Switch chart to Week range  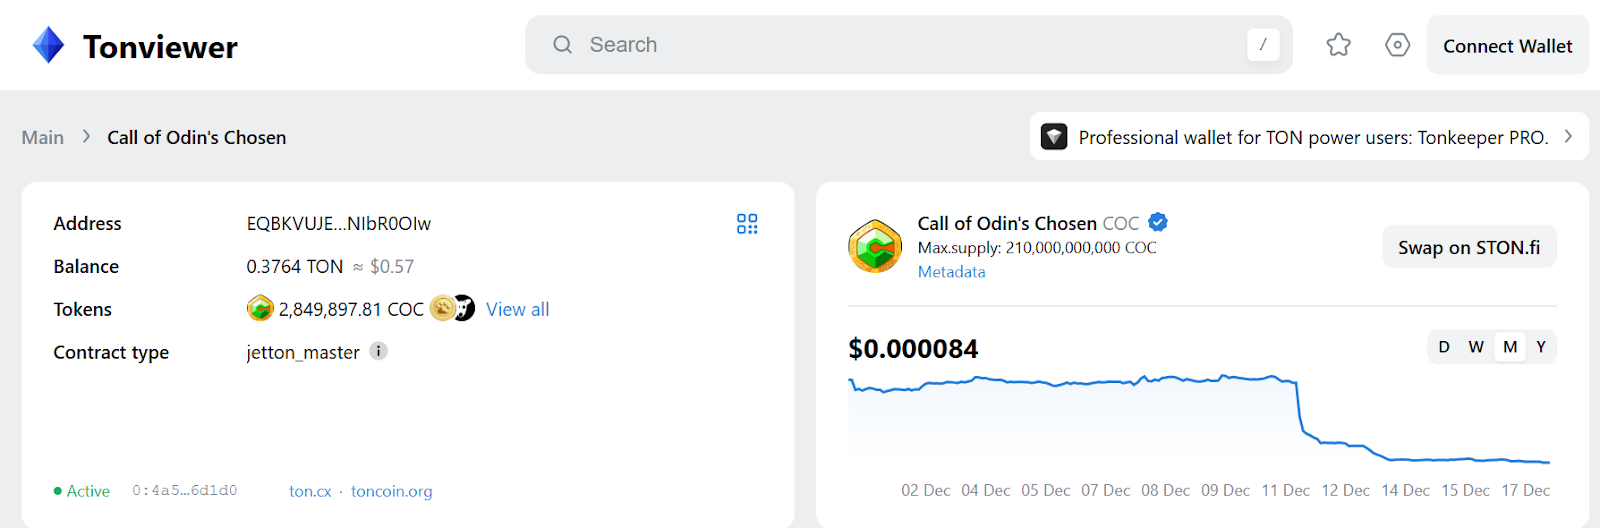tap(1476, 347)
